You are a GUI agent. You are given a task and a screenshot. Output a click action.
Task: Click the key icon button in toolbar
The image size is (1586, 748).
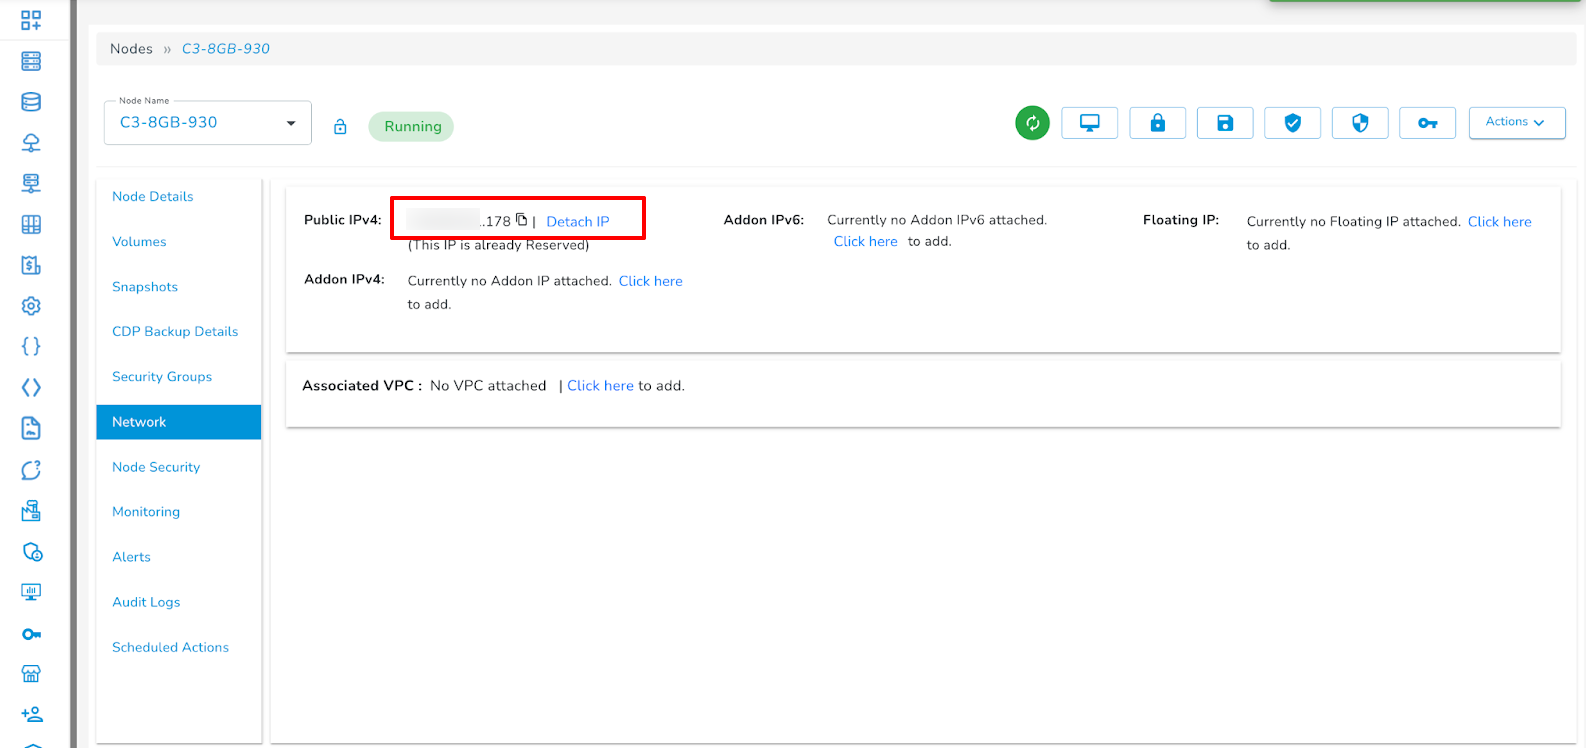[x=1427, y=123]
